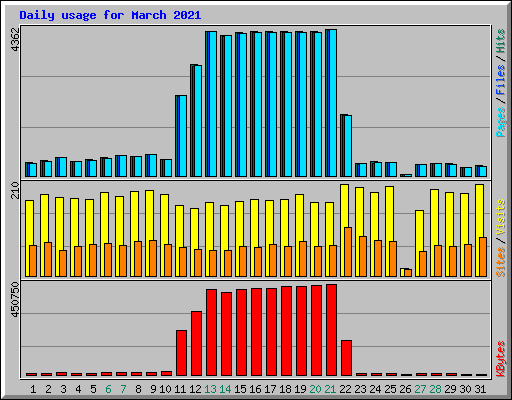This screenshot has width=512, height=400.
Task: Select the red KBytes bar for day 18
Action: point(286,331)
